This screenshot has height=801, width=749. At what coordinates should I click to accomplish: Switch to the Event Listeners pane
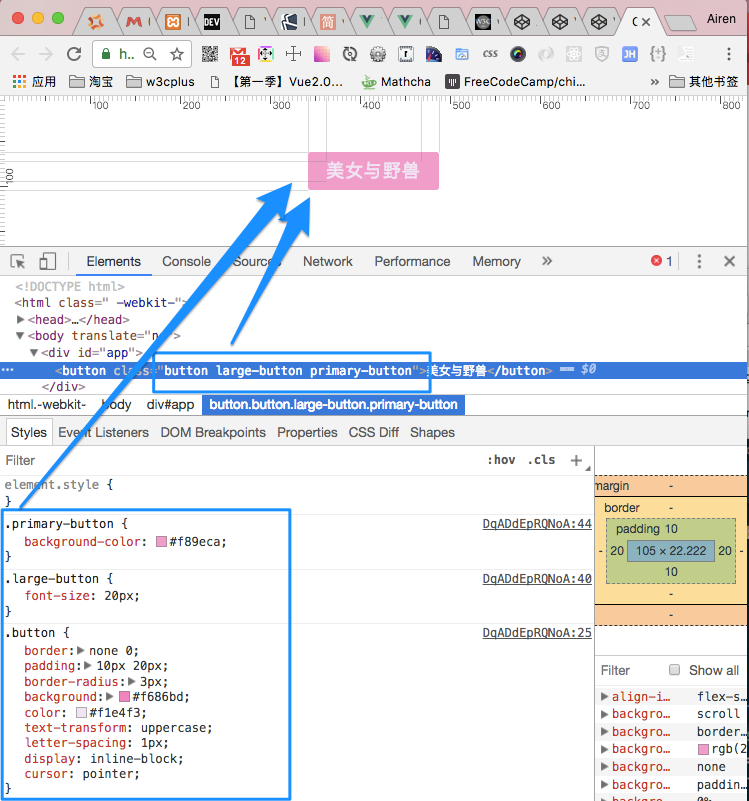(x=103, y=432)
